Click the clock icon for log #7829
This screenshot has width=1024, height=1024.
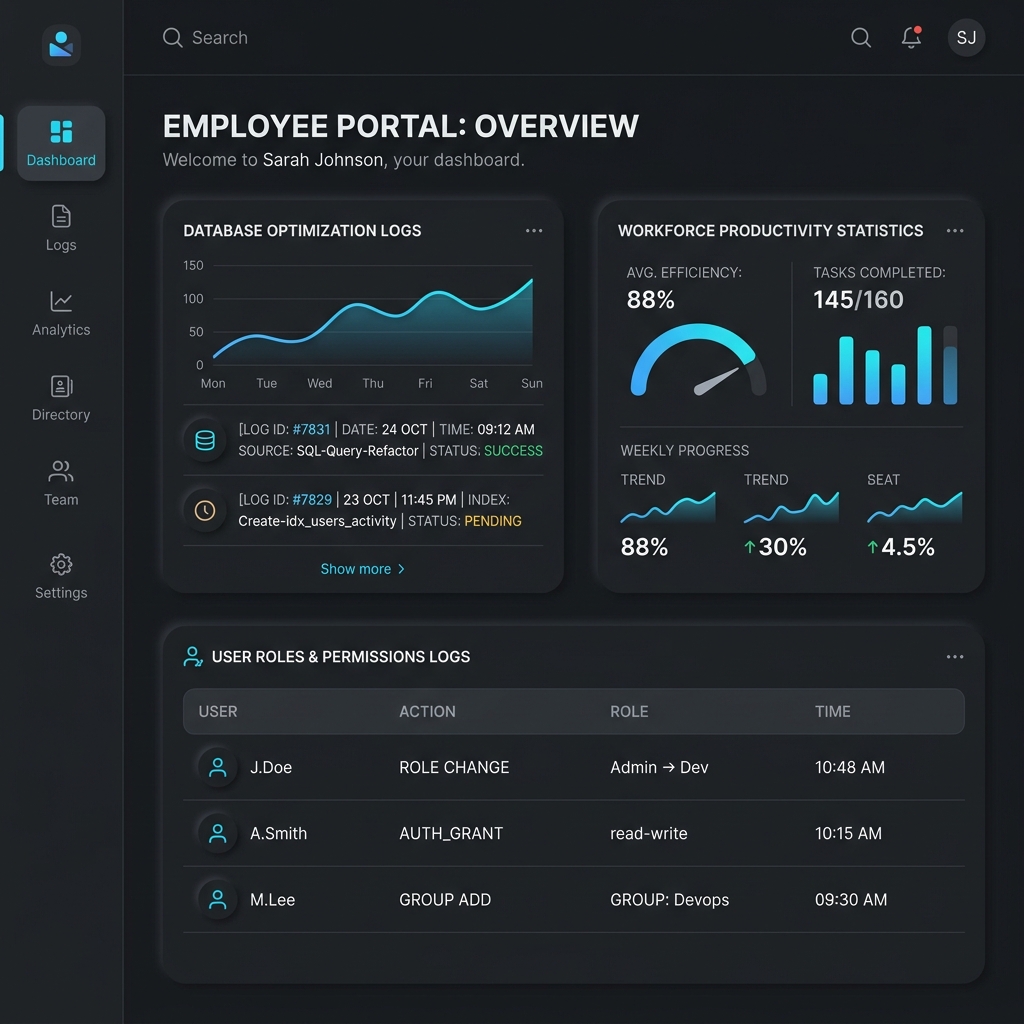point(205,510)
